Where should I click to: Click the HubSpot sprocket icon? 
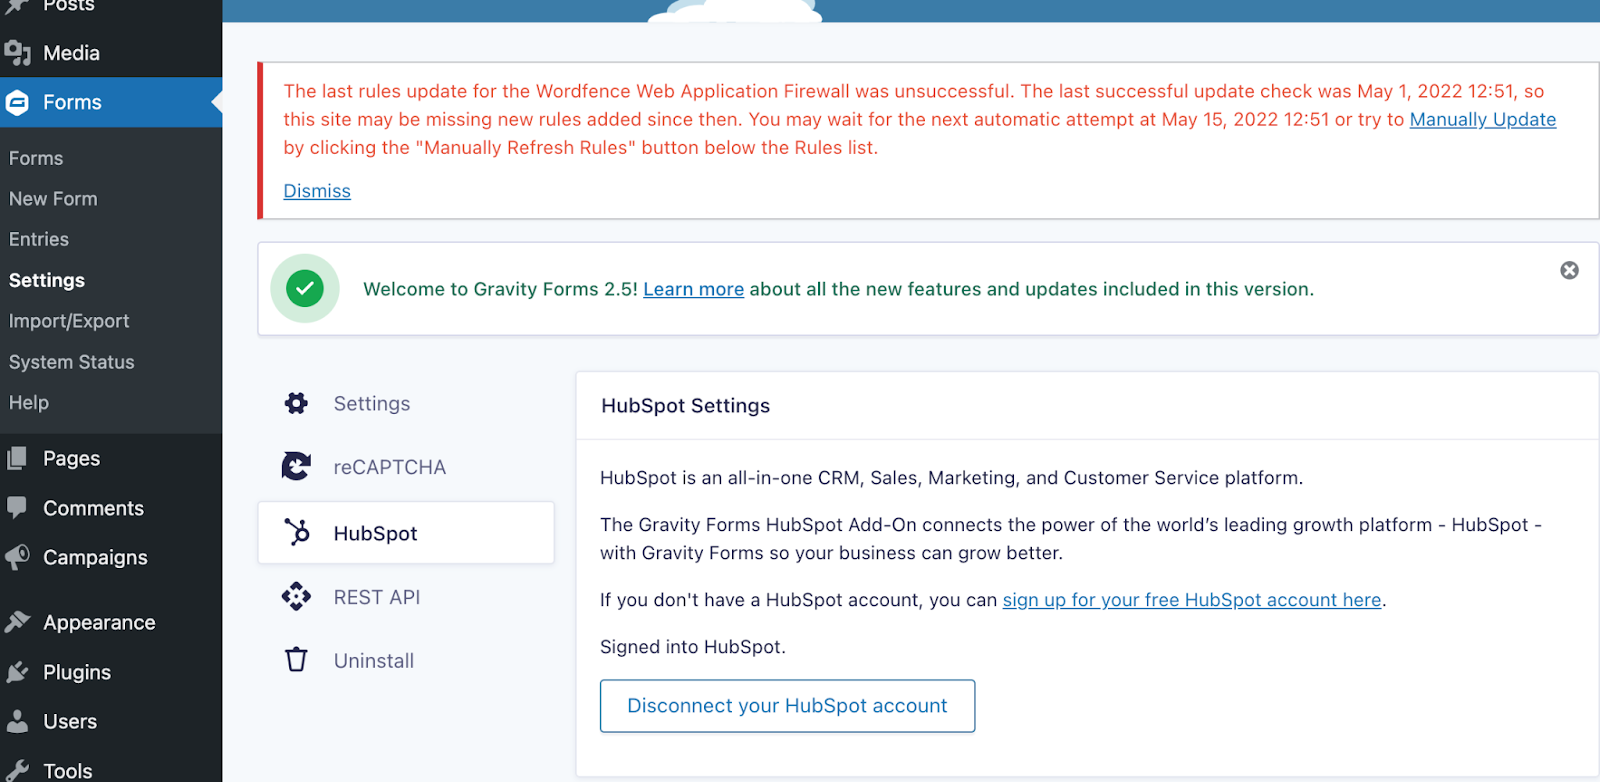(x=296, y=532)
